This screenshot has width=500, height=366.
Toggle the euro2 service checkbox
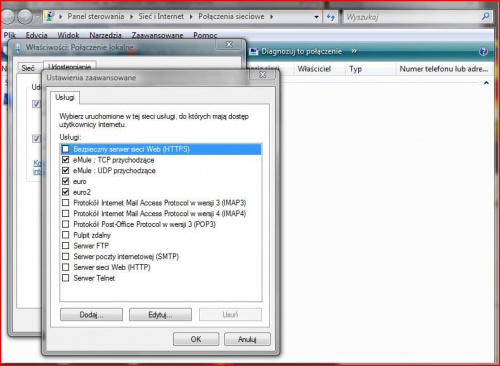tap(66, 192)
